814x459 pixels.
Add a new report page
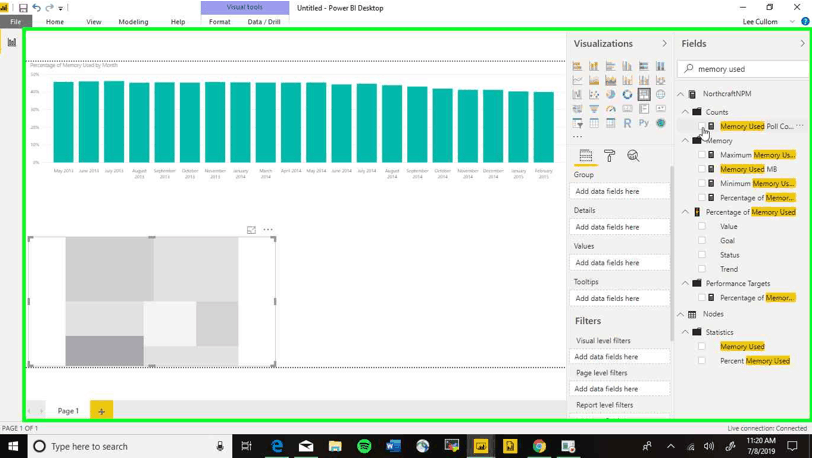click(101, 411)
